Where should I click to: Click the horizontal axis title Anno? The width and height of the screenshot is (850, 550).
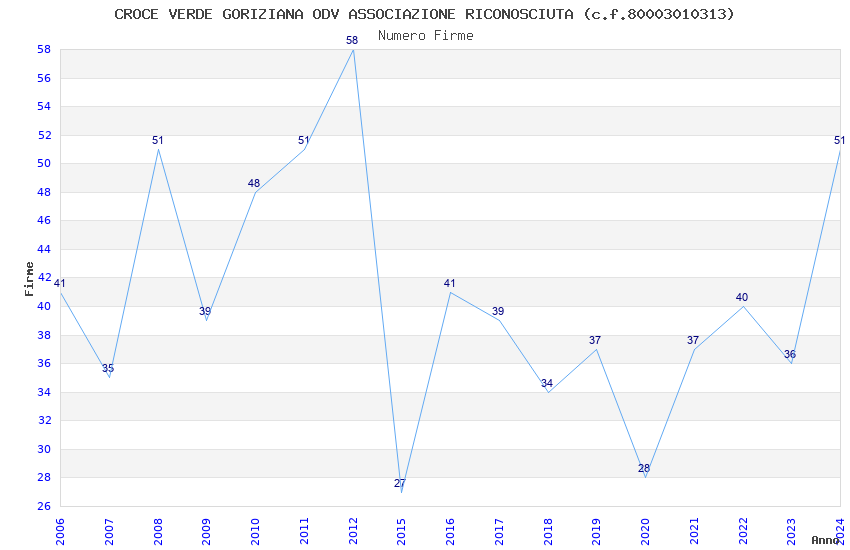(x=825, y=540)
